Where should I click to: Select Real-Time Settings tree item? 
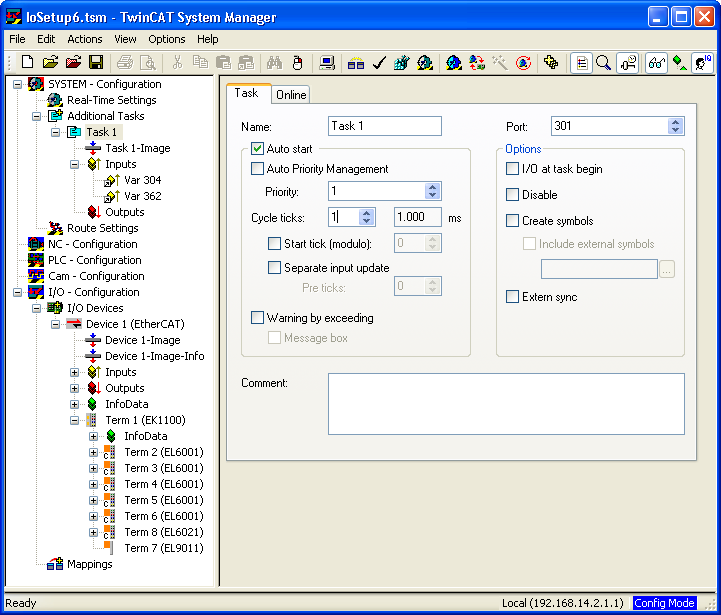(x=112, y=100)
